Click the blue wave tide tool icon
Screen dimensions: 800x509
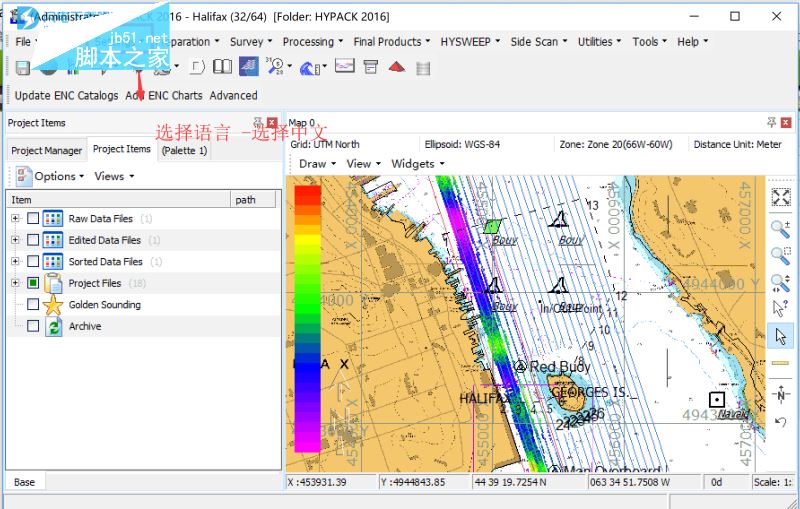tap(310, 67)
